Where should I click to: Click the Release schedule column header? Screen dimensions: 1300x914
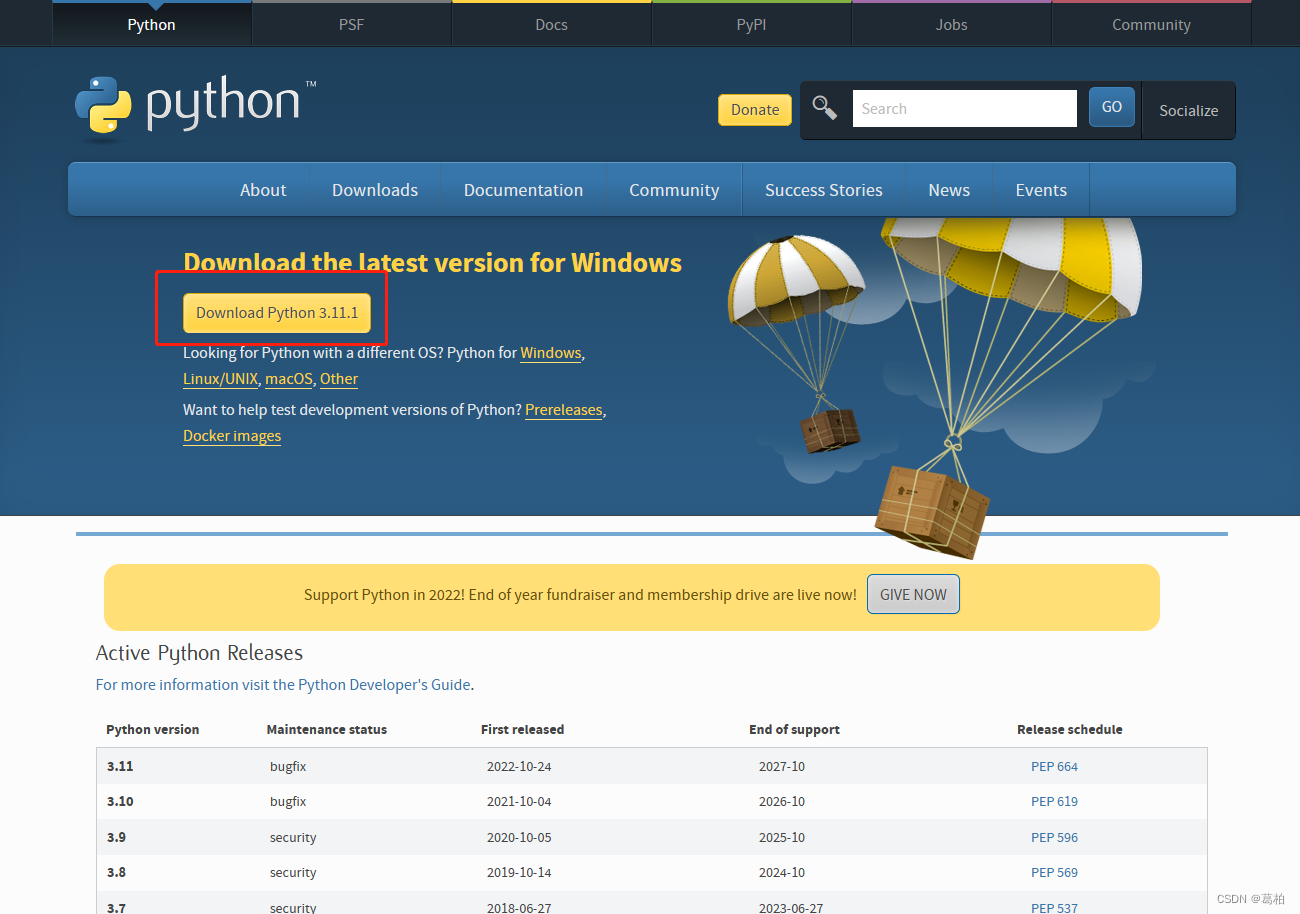click(1070, 730)
